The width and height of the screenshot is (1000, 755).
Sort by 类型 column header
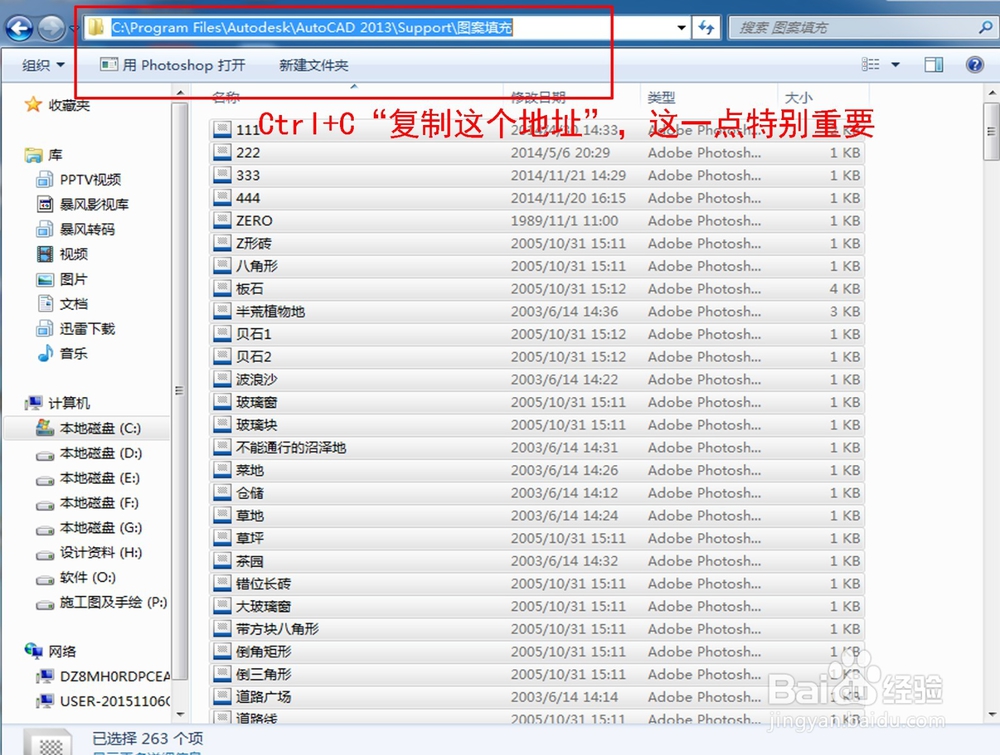[x=661, y=97]
